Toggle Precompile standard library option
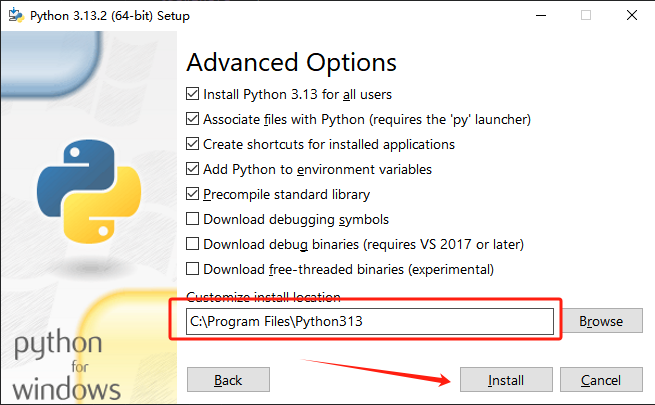Image resolution: width=655 pixels, height=405 pixels. tap(192, 194)
